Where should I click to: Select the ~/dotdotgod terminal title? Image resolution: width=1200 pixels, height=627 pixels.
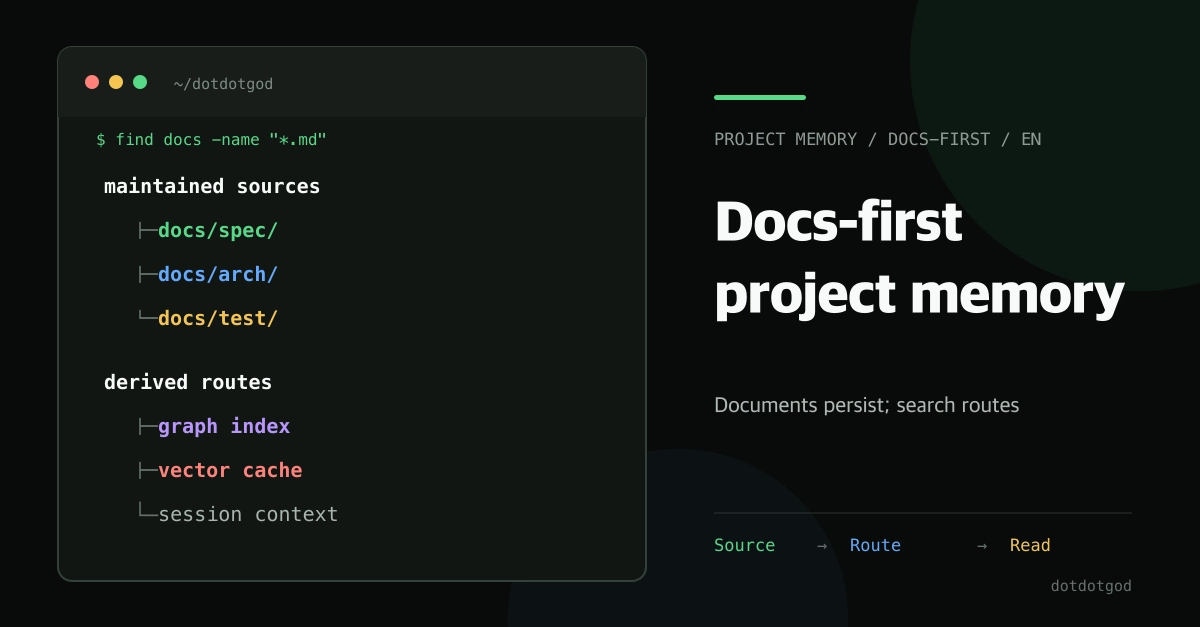tap(223, 84)
